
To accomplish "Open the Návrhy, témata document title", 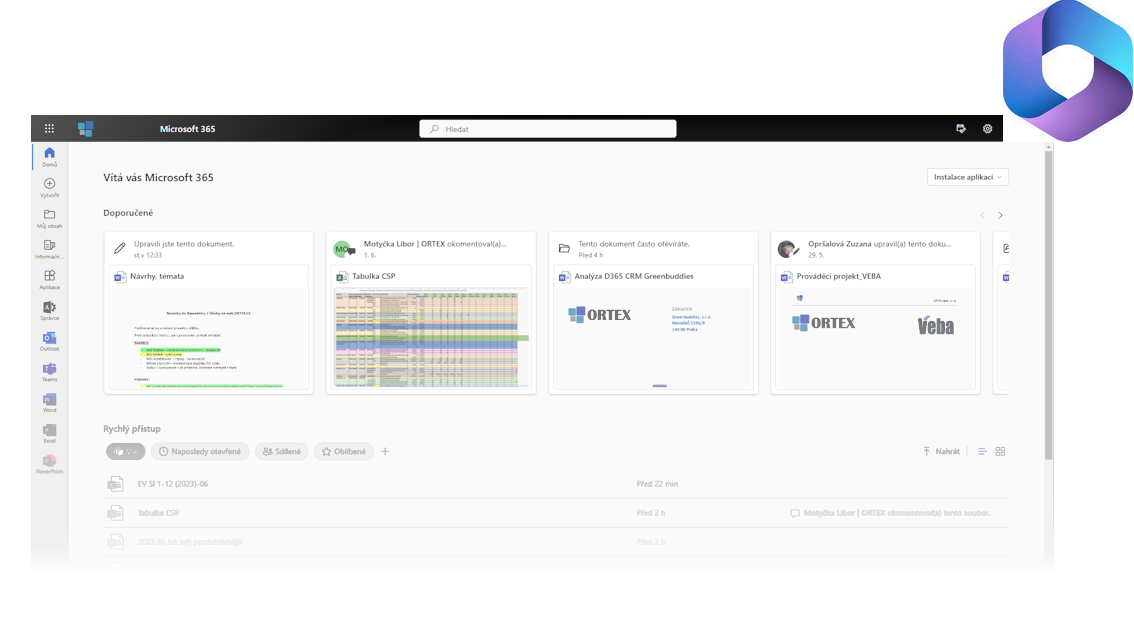I will pos(157,276).
